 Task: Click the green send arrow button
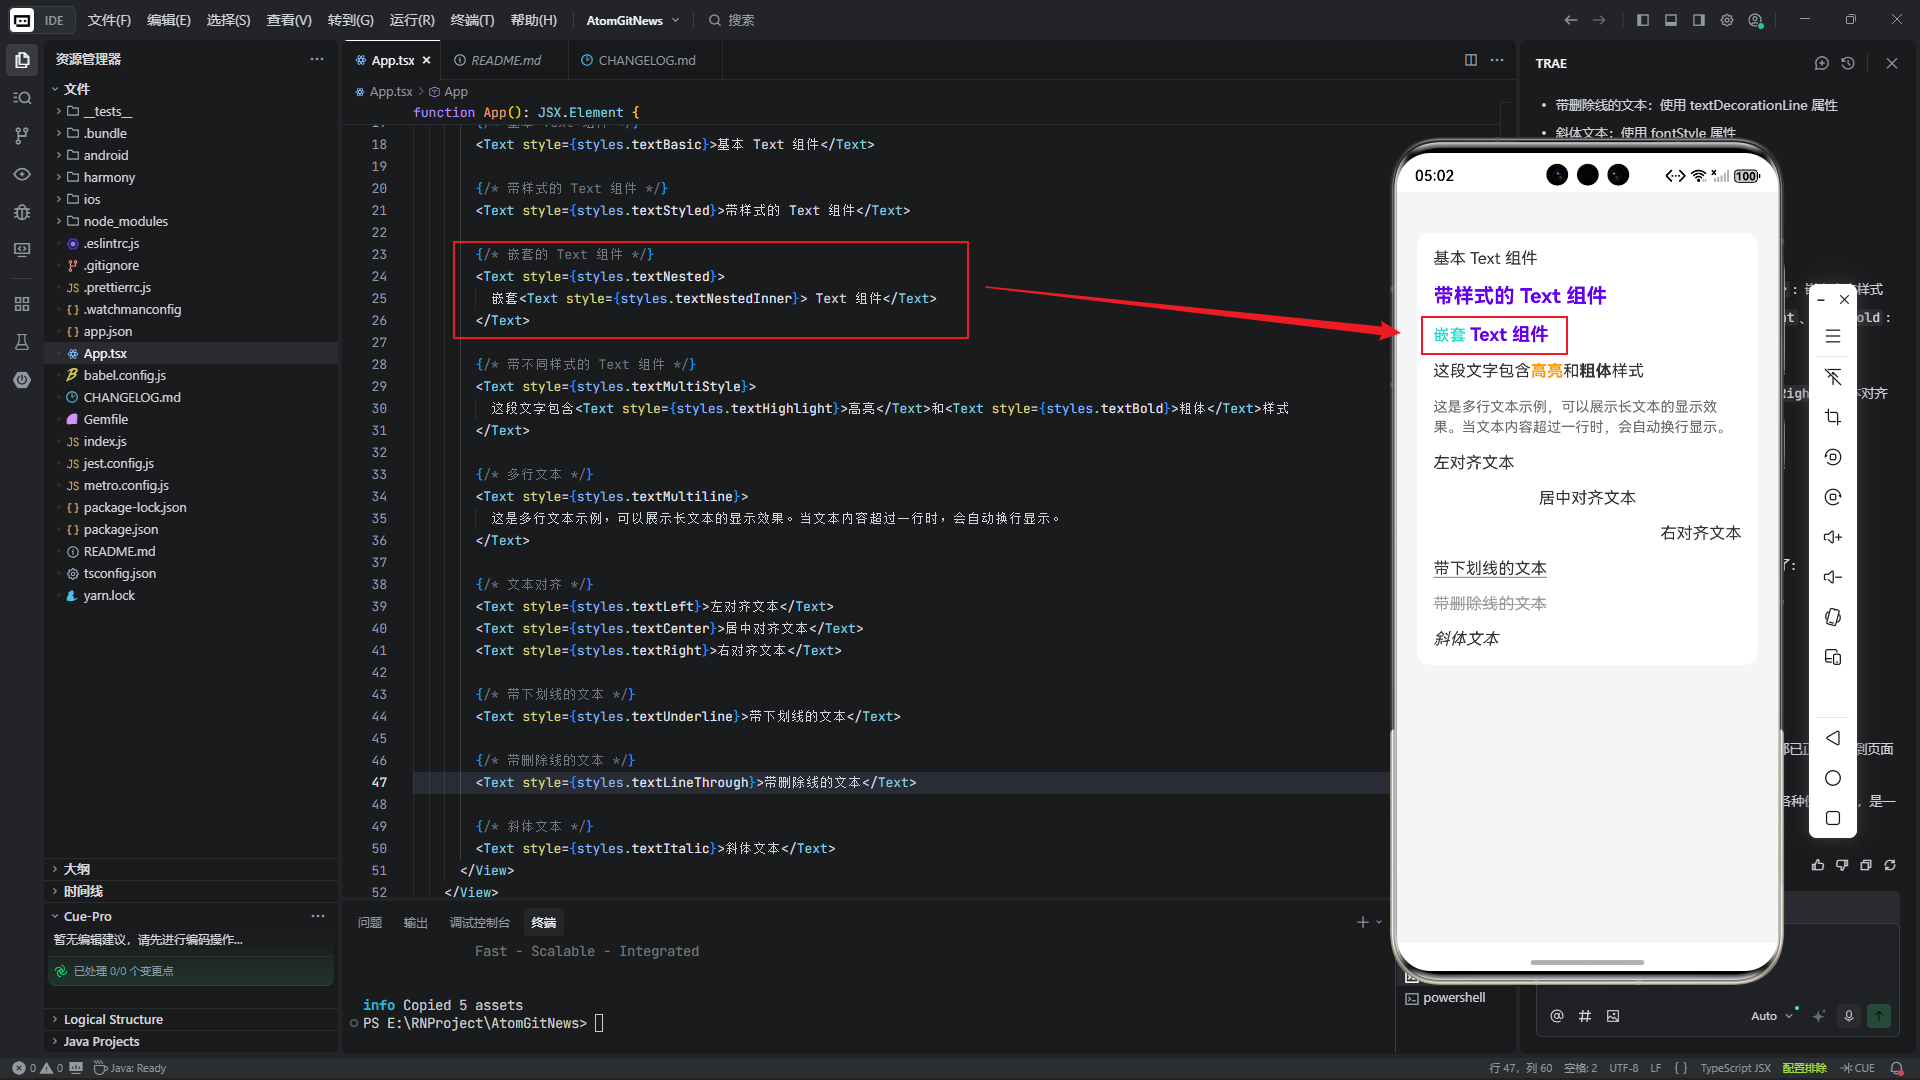coord(1879,1016)
